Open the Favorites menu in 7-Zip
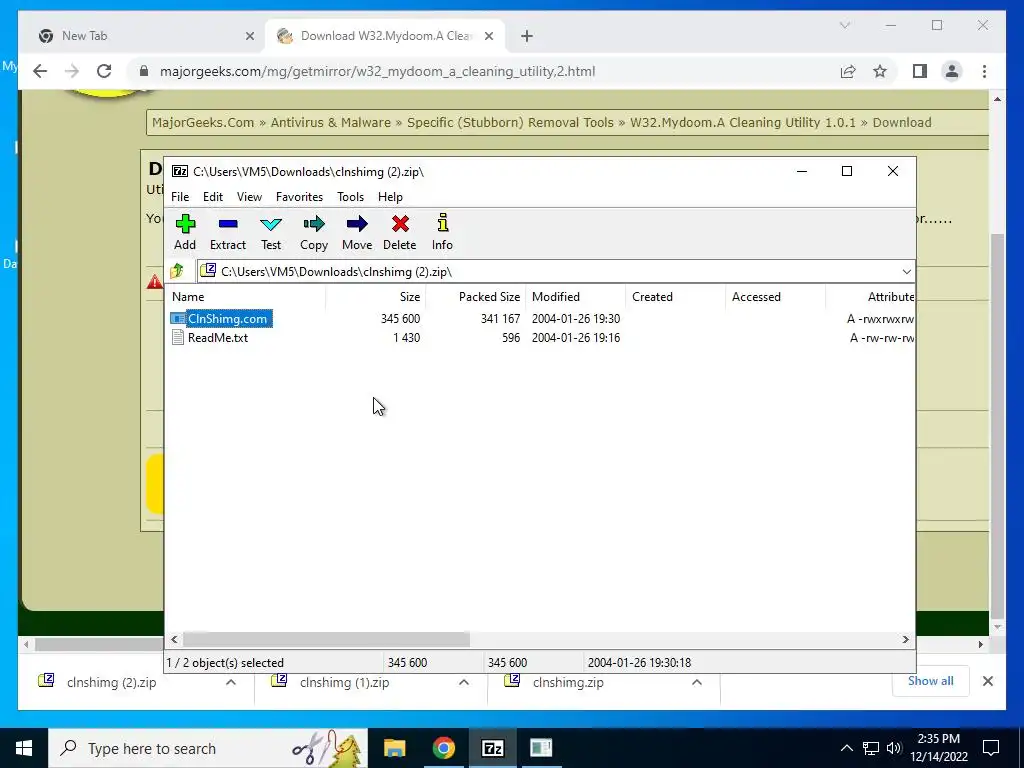The height and width of the screenshot is (768, 1024). 299,197
